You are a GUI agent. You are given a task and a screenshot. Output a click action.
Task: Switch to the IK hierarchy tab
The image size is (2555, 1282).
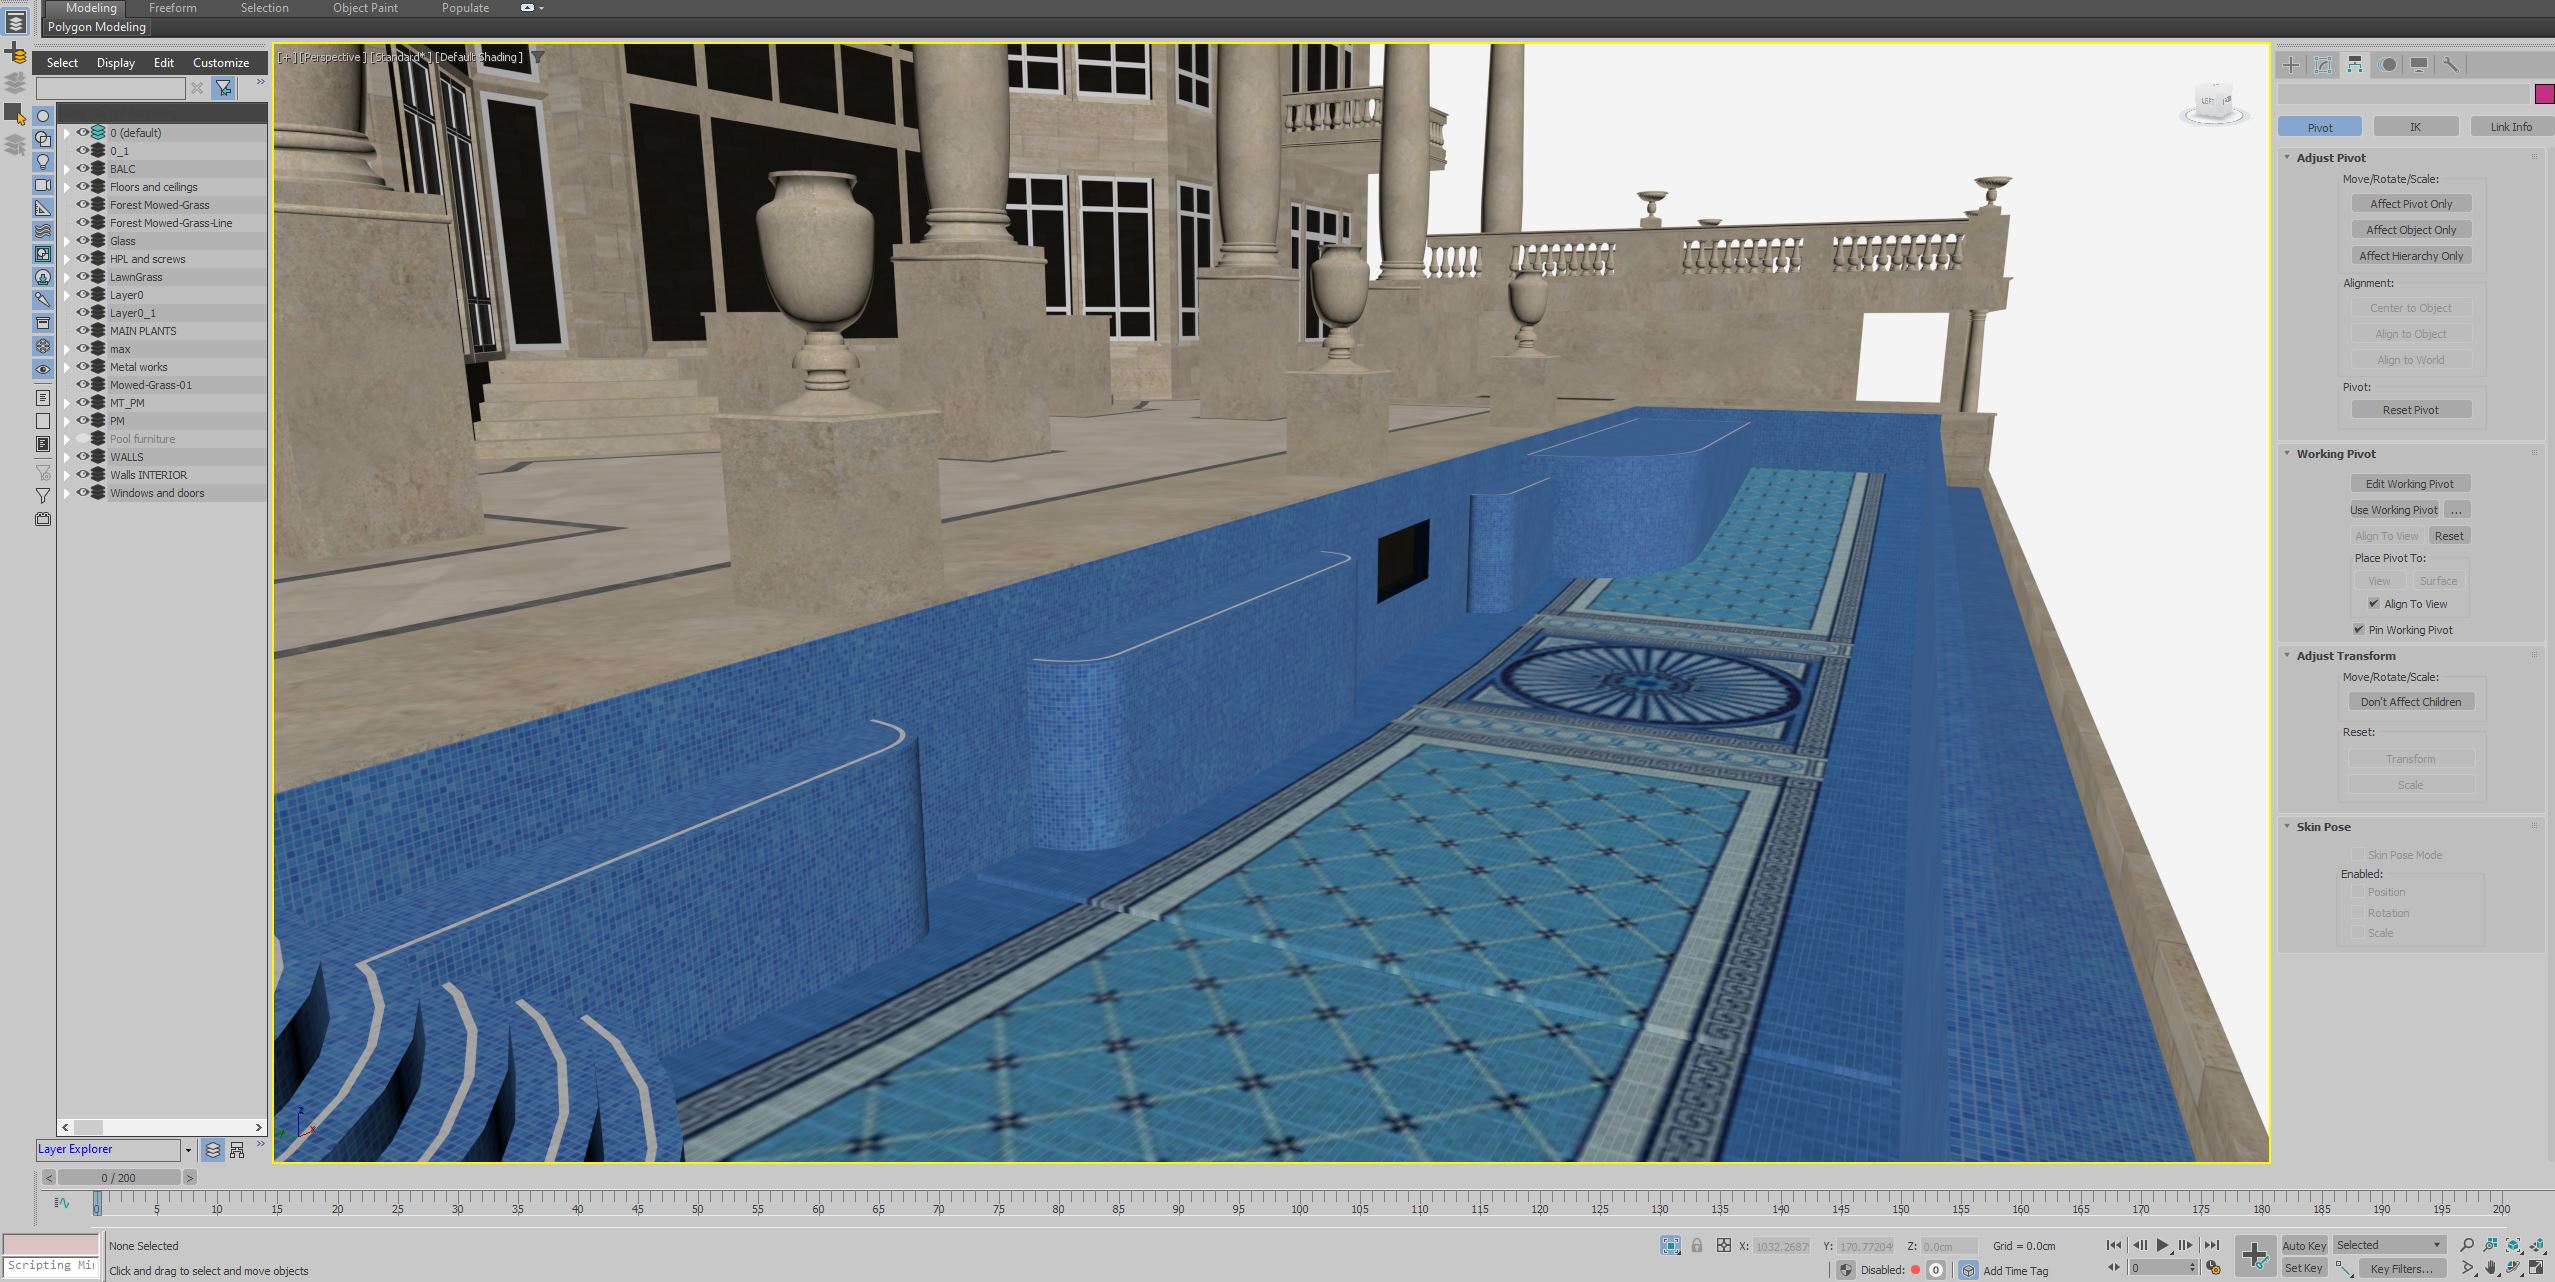2415,127
